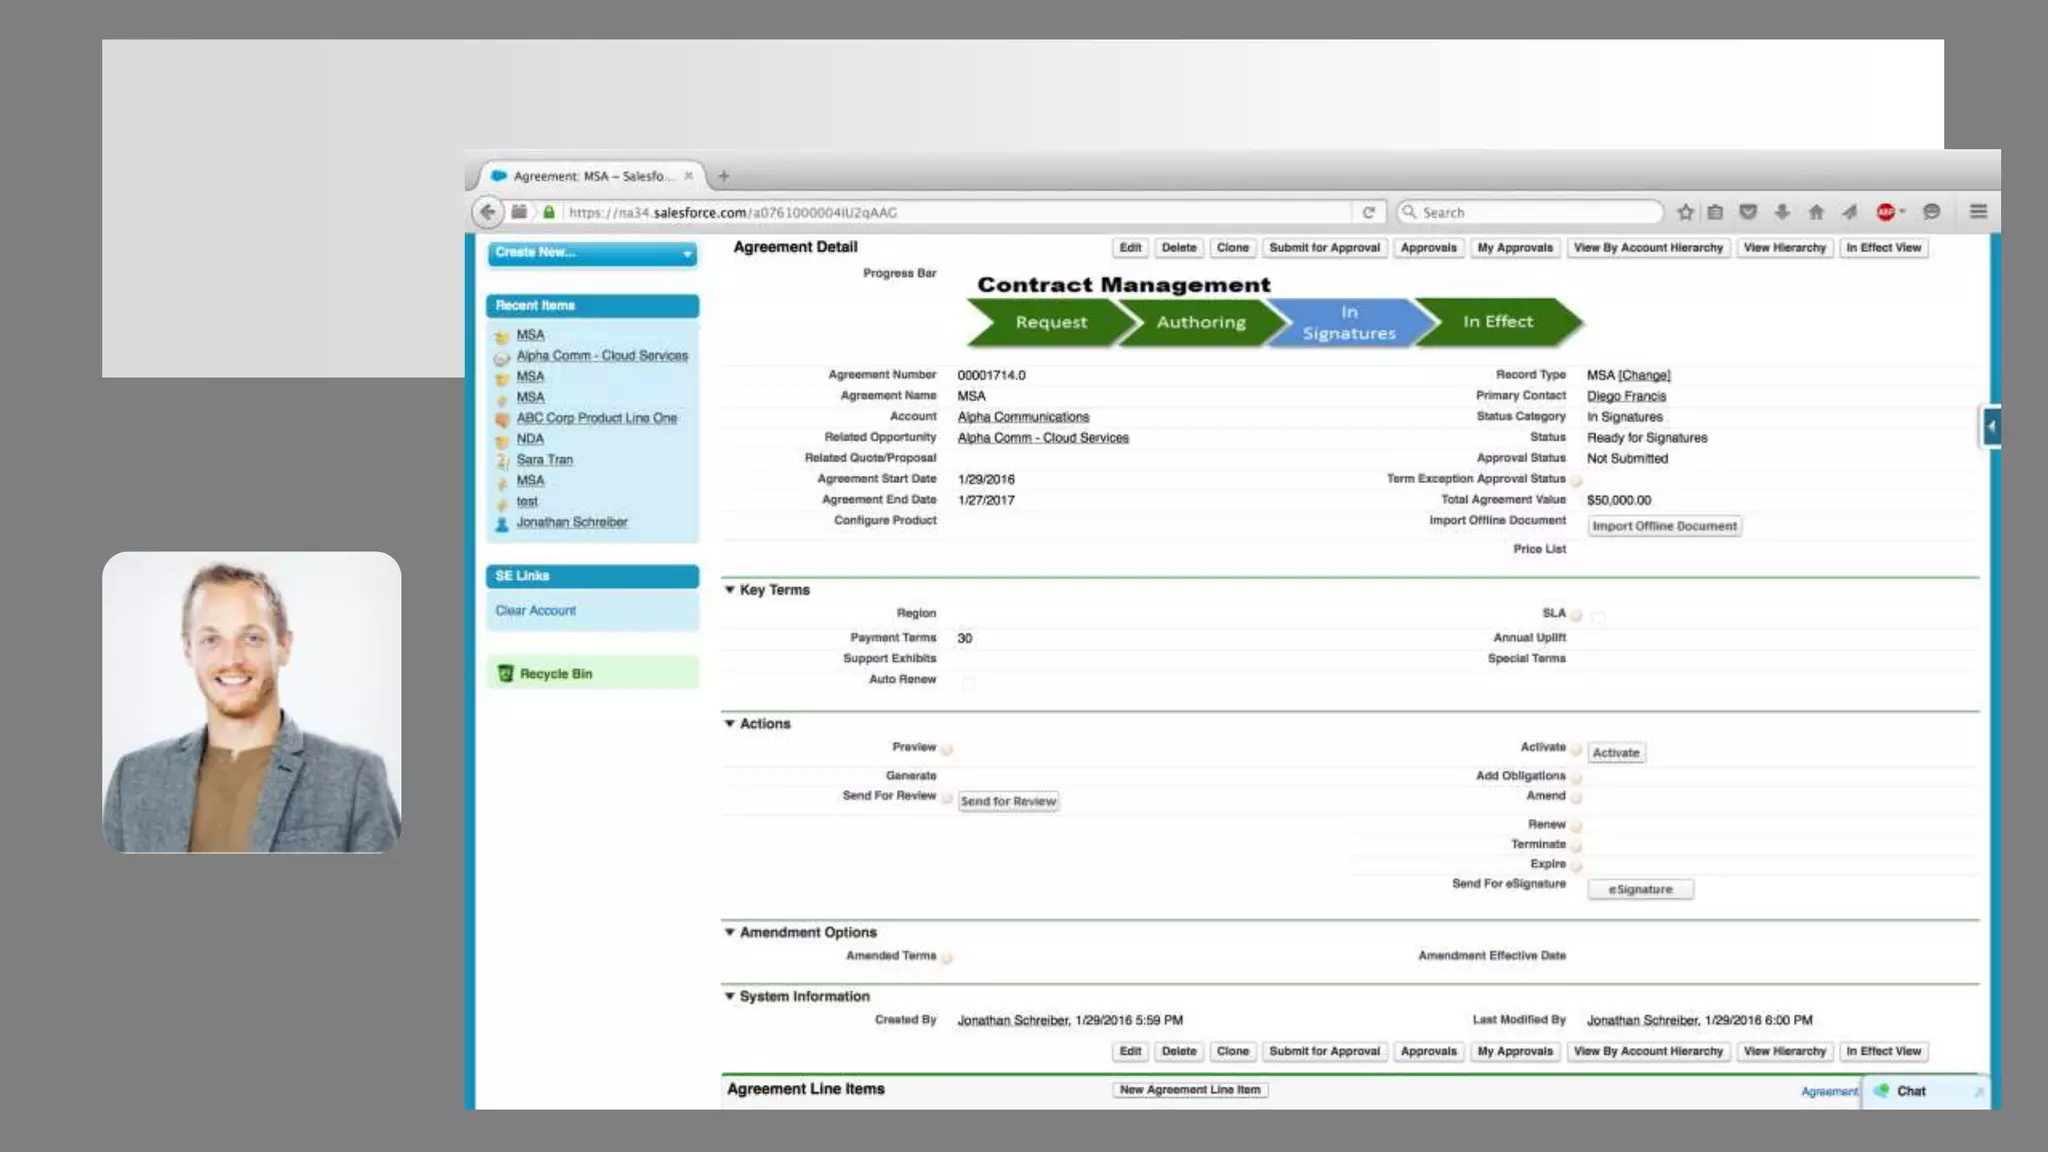This screenshot has height=1152, width=2048.
Task: Close the Agreement: MSA browser tab
Action: click(688, 176)
